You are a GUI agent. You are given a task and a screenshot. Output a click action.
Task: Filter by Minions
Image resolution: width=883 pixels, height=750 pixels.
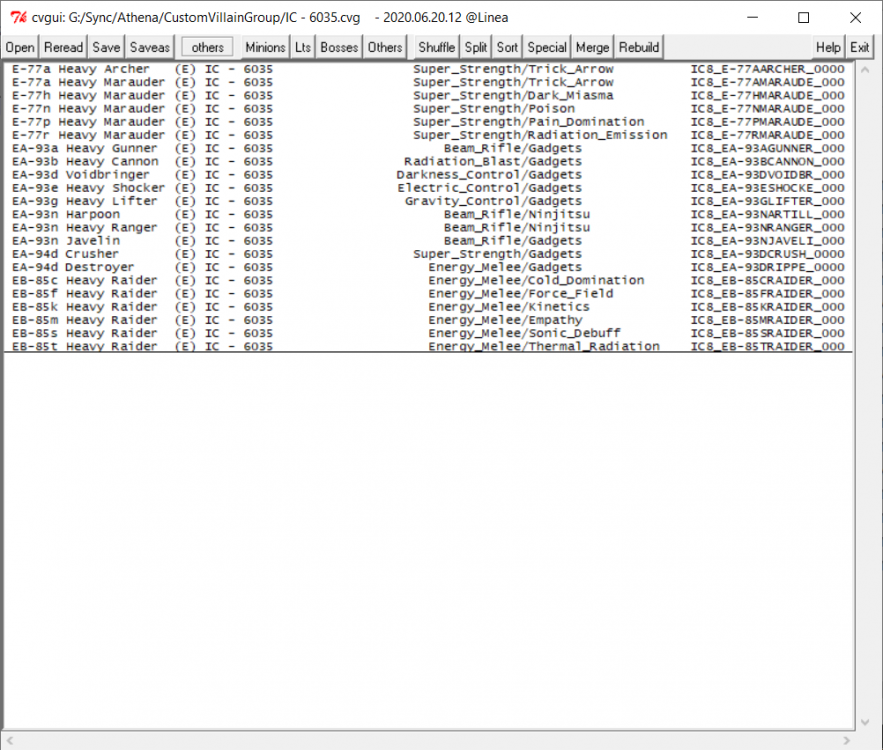click(x=265, y=47)
